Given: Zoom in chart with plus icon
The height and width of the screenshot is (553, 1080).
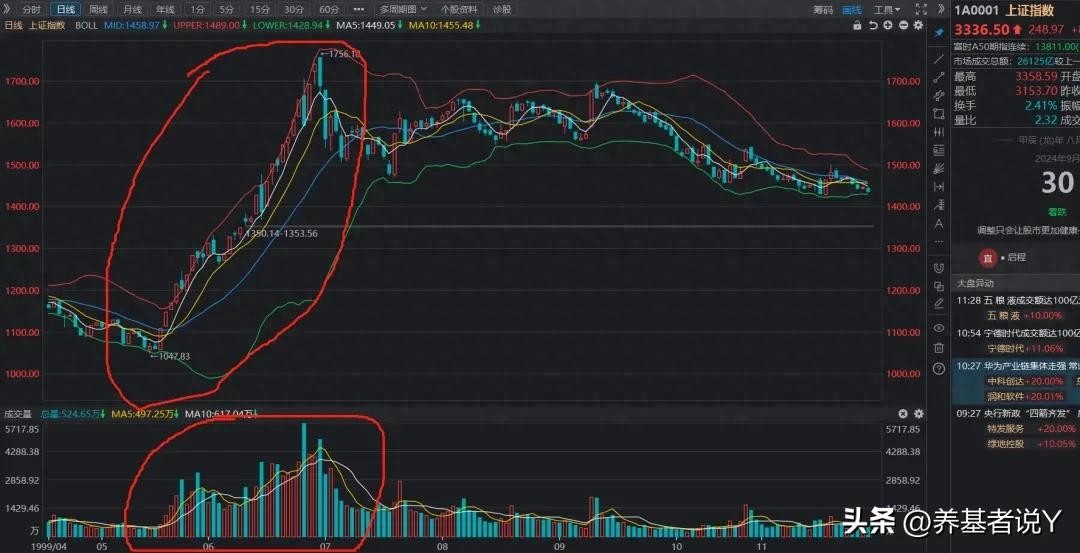Looking at the screenshot, I should 888,25.
